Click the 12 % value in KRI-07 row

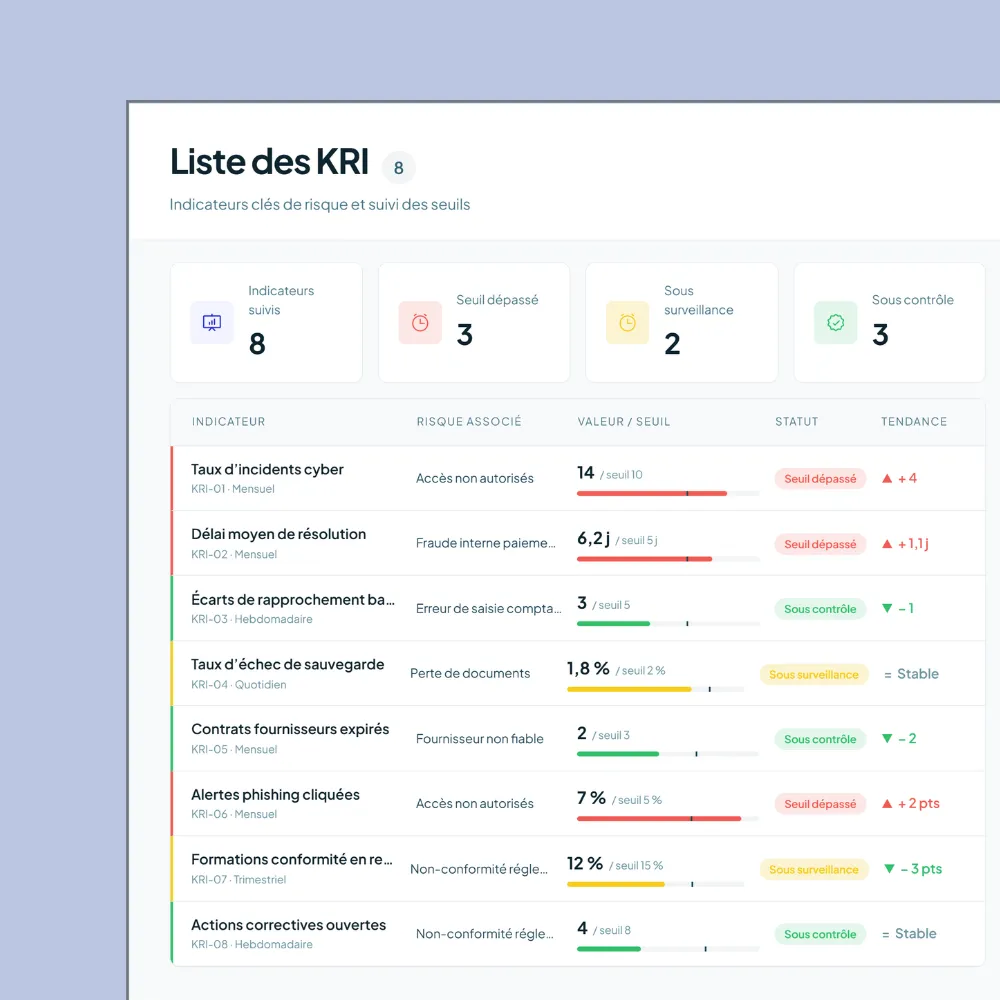point(585,864)
